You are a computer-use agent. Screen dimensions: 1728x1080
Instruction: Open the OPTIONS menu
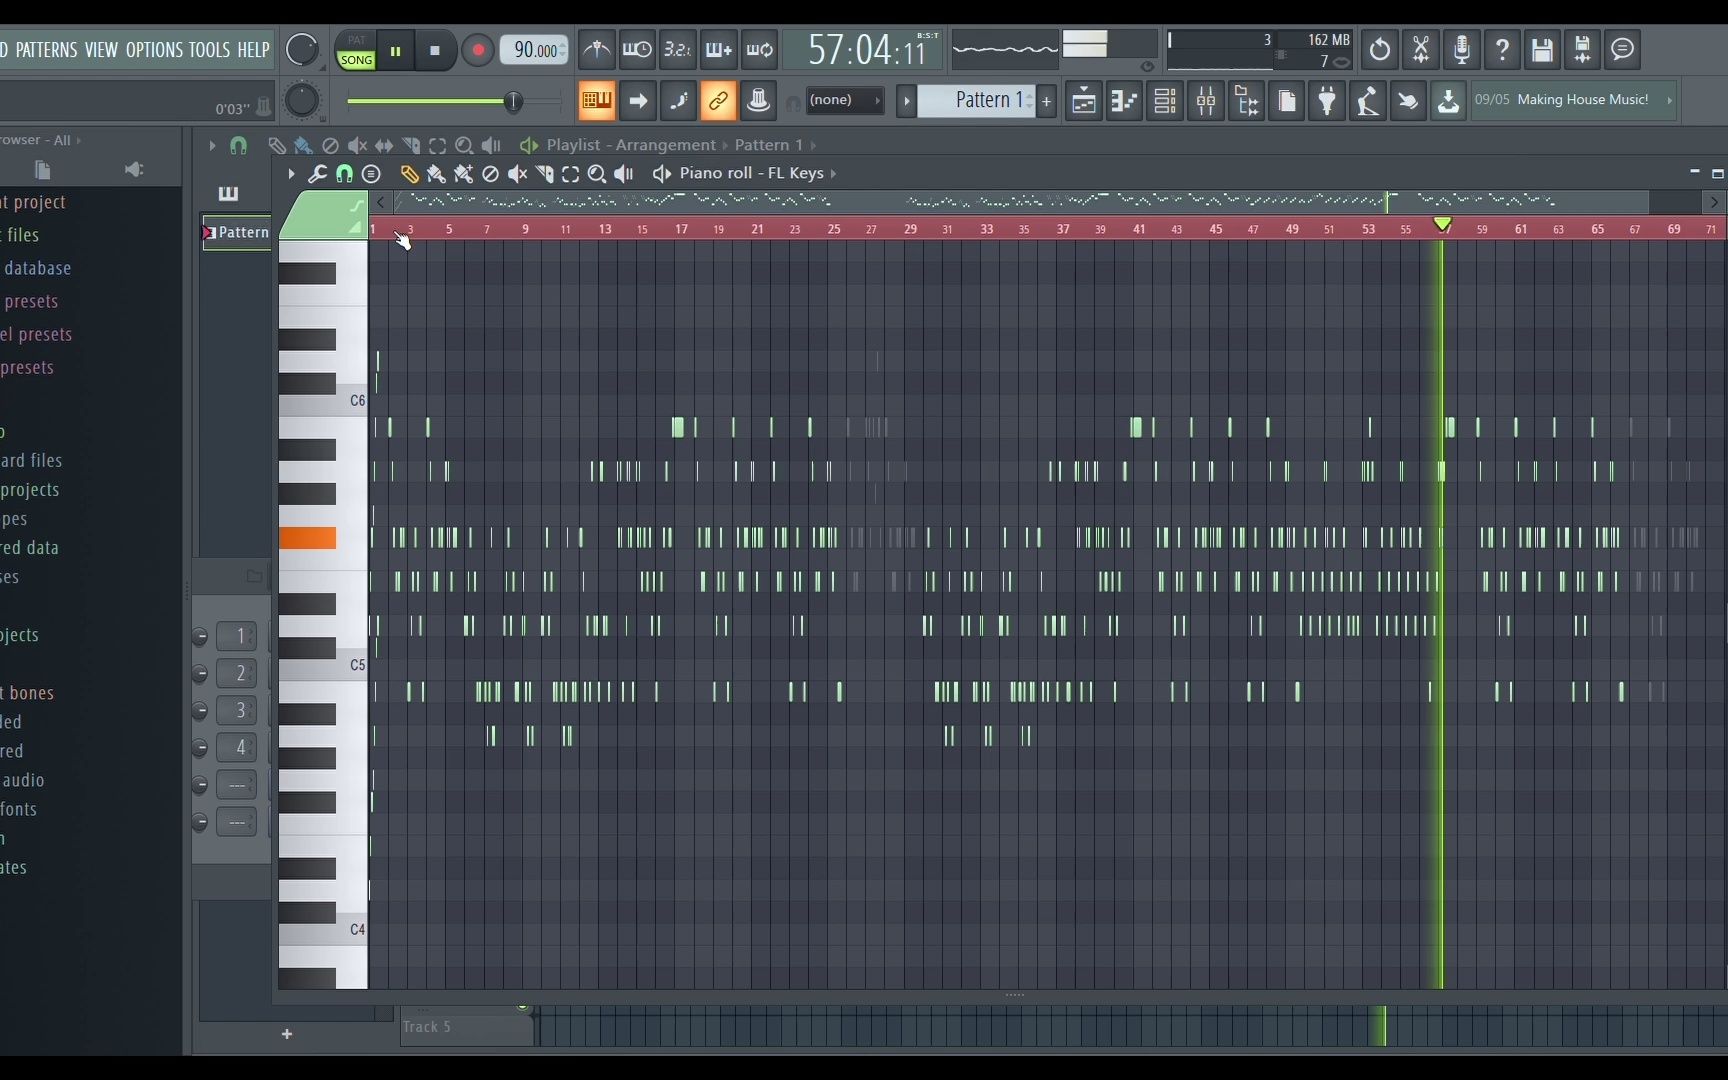click(154, 50)
